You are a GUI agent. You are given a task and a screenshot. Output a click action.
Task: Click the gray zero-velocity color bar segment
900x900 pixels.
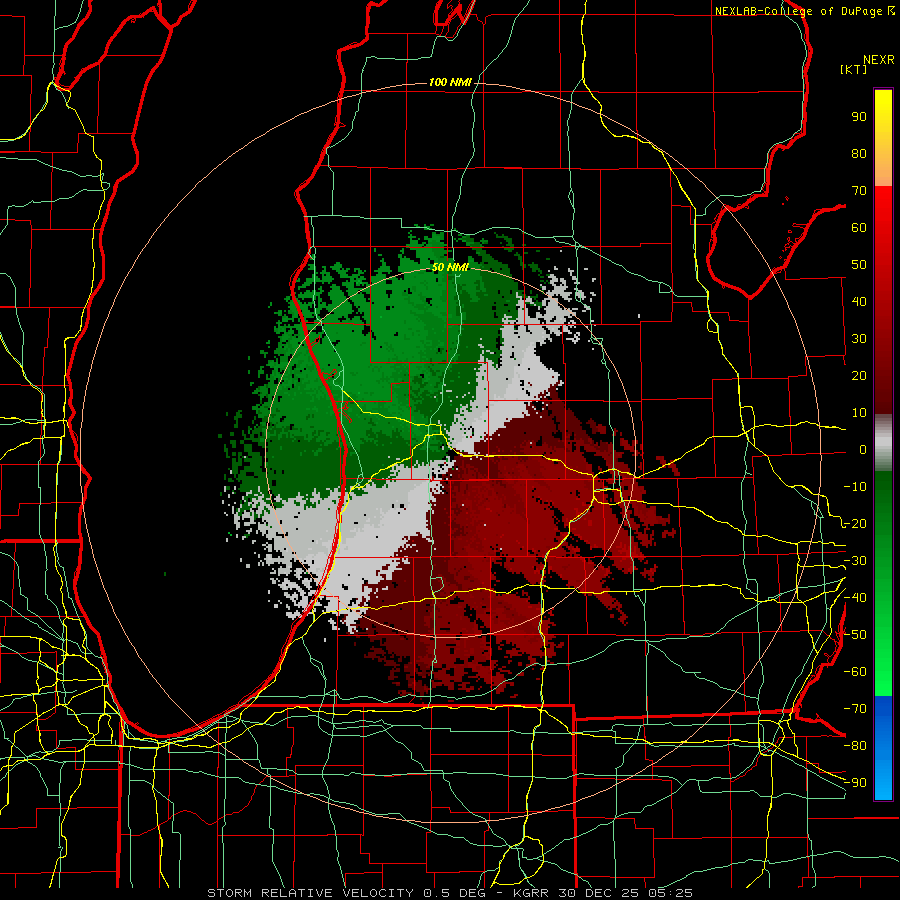pyautogui.click(x=883, y=443)
